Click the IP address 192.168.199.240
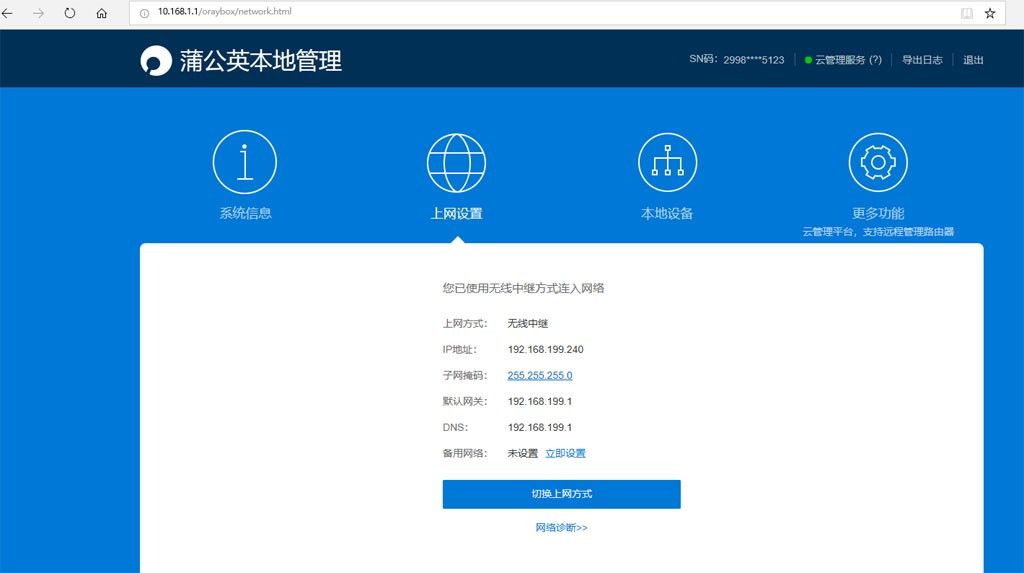The height and width of the screenshot is (573, 1024). tap(545, 350)
